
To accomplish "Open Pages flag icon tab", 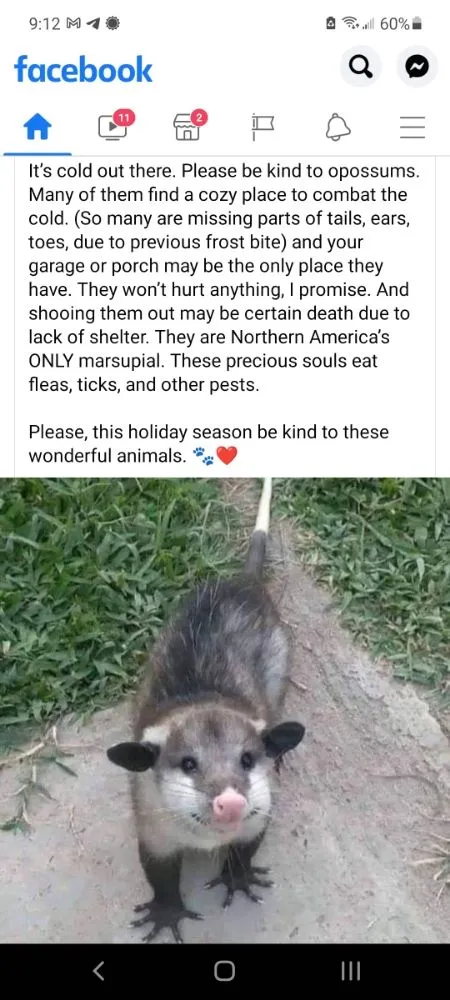I will tap(263, 128).
